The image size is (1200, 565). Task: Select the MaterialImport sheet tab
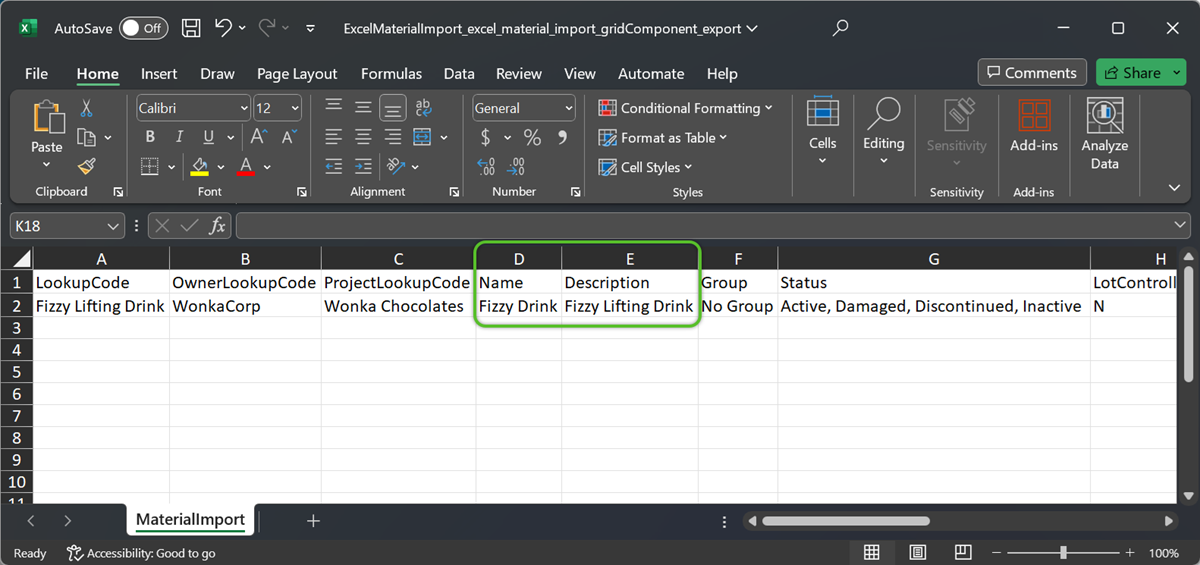click(190, 520)
